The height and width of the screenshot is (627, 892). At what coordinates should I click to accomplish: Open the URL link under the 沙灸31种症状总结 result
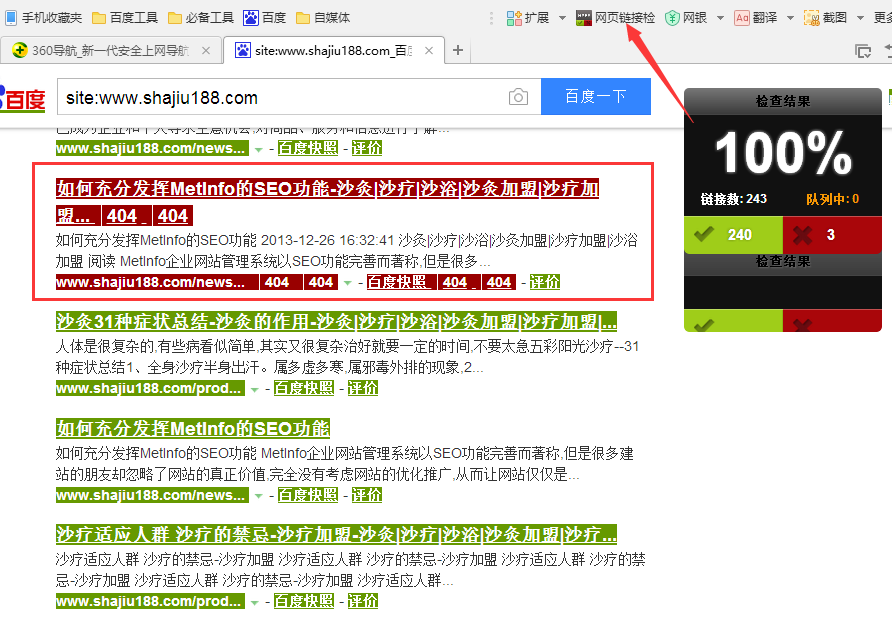click(x=150, y=389)
